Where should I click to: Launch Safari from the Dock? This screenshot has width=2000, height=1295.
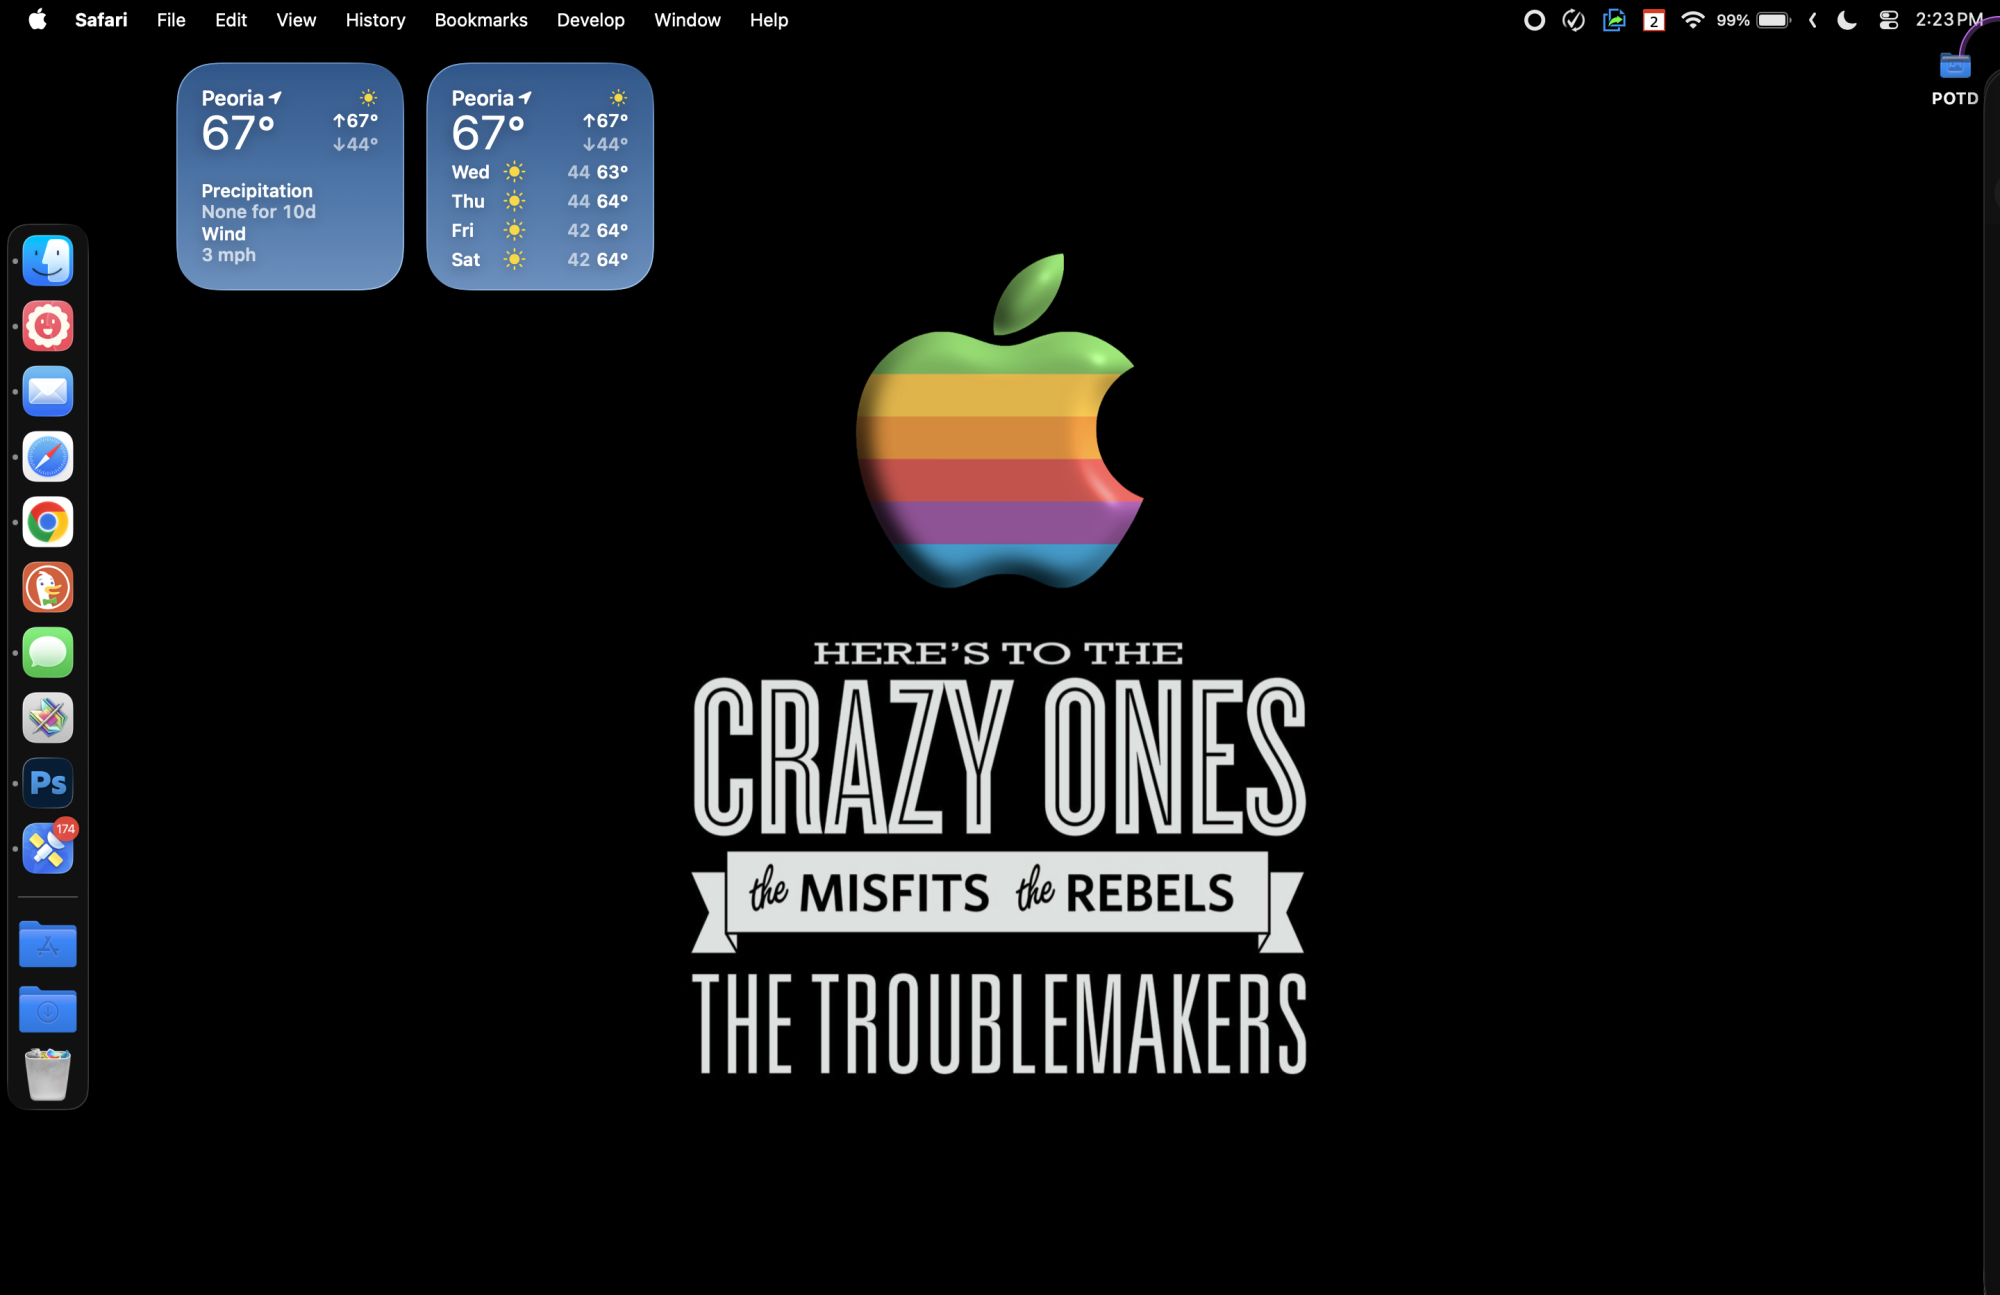[x=47, y=457]
